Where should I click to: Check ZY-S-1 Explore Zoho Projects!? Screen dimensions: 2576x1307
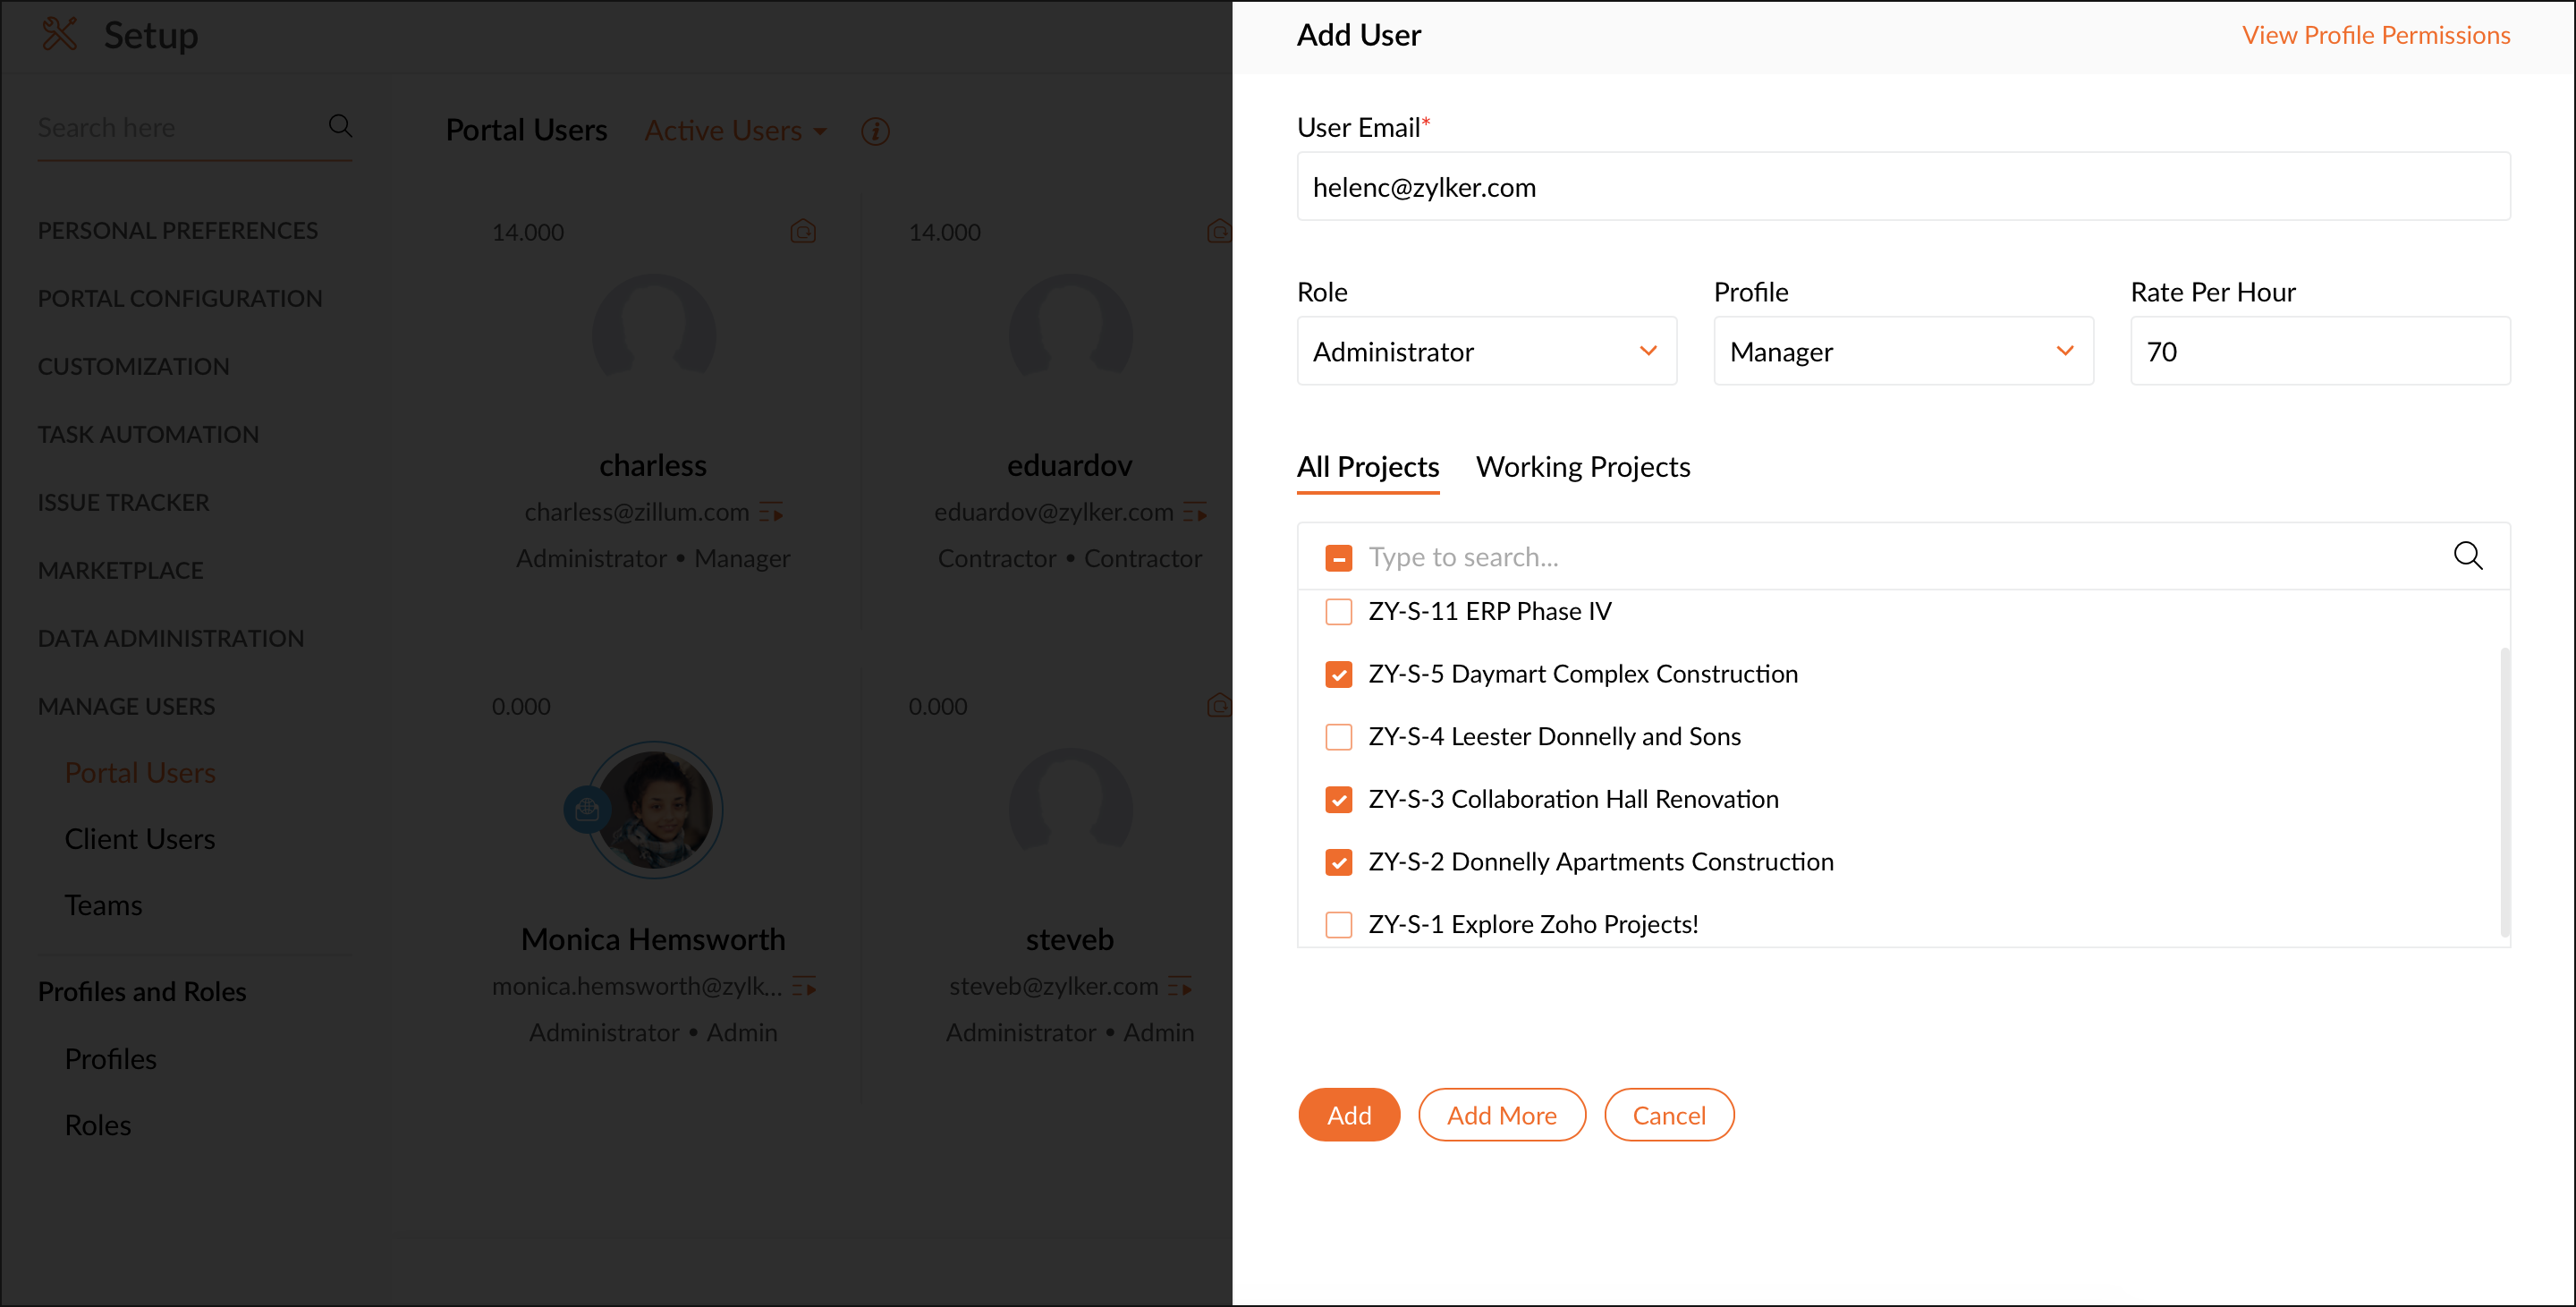pos(1338,925)
